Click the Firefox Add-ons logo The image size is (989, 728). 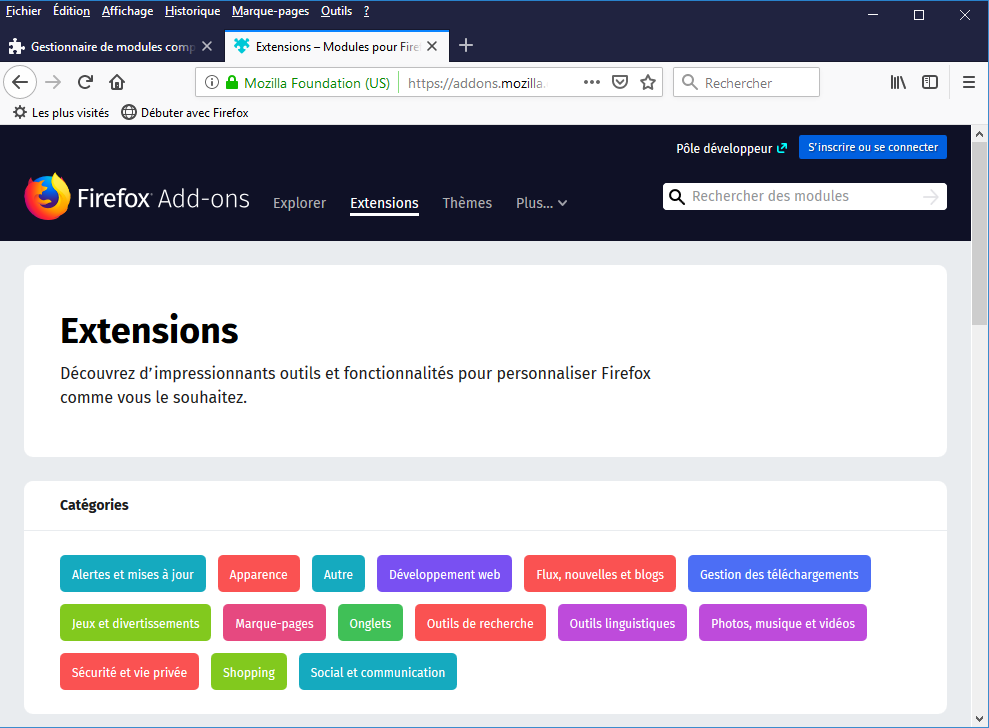point(137,197)
